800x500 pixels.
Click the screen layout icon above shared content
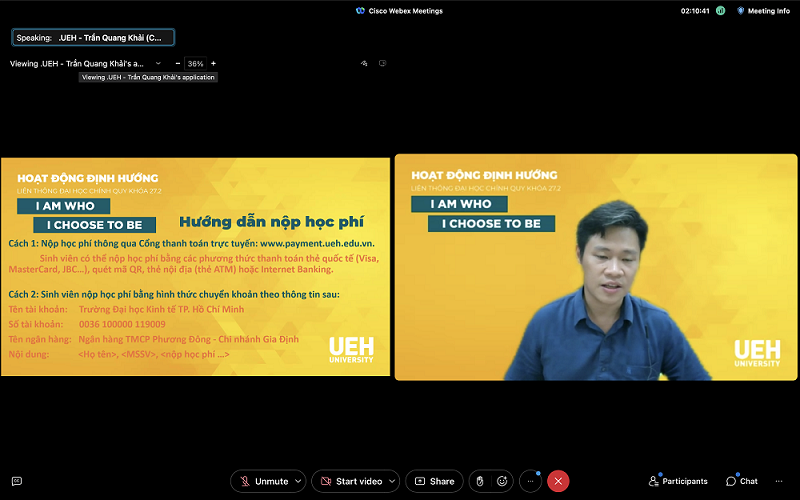(383, 63)
